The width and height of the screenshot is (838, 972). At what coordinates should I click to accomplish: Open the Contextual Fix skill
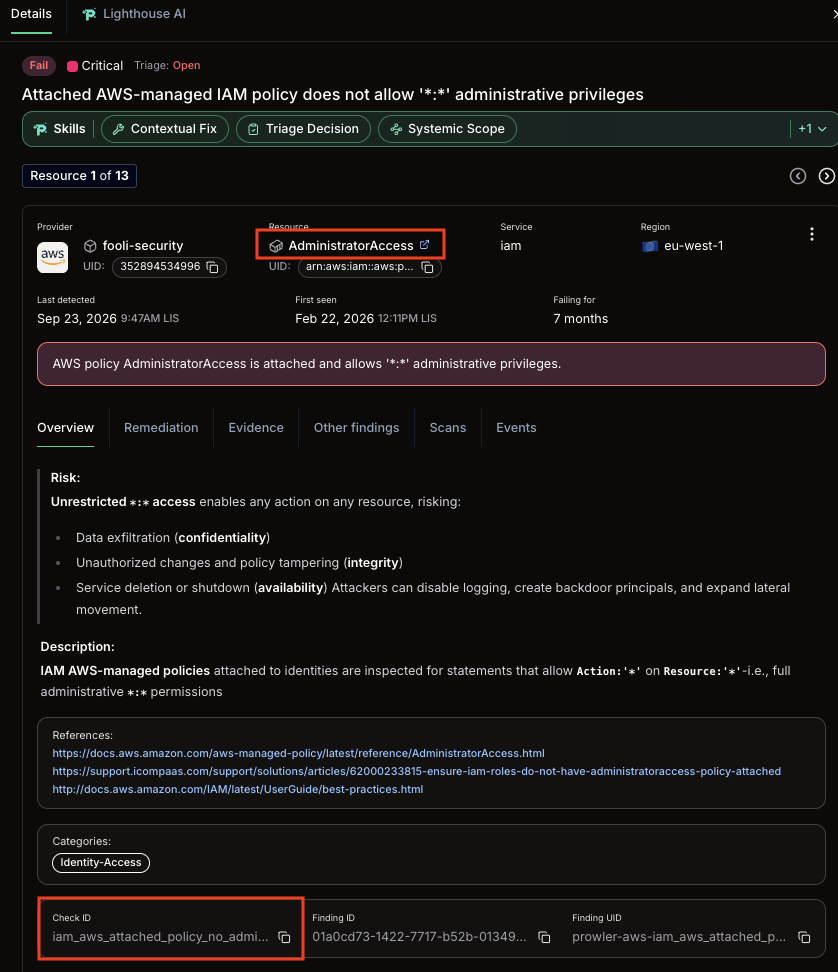point(165,129)
